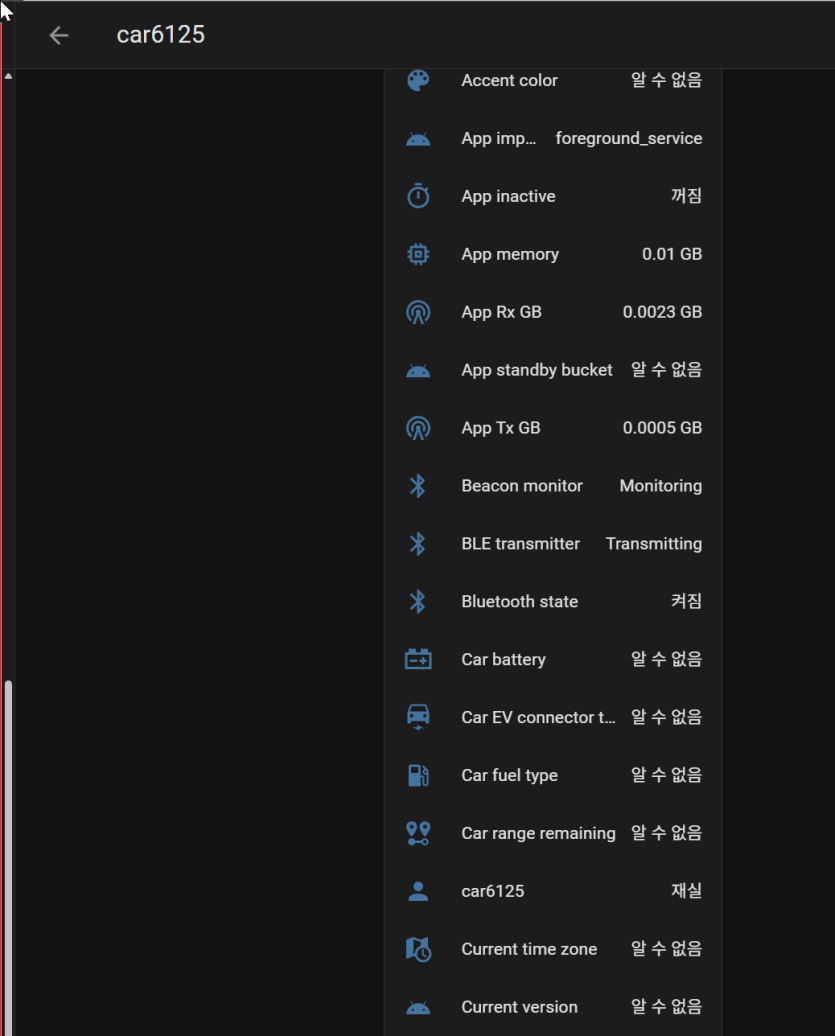Open the Car EV connector type entry
Viewport: 835px width, 1036px height.
(x=553, y=718)
